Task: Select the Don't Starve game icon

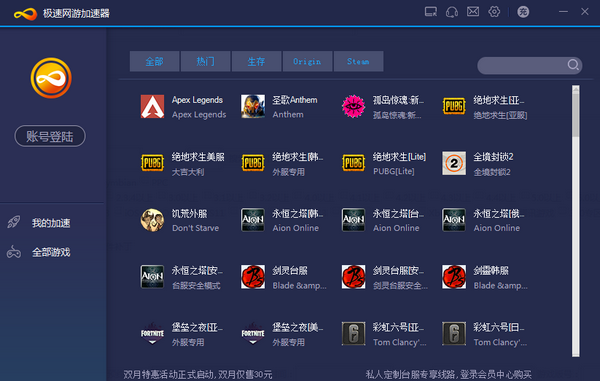Action: point(152,220)
